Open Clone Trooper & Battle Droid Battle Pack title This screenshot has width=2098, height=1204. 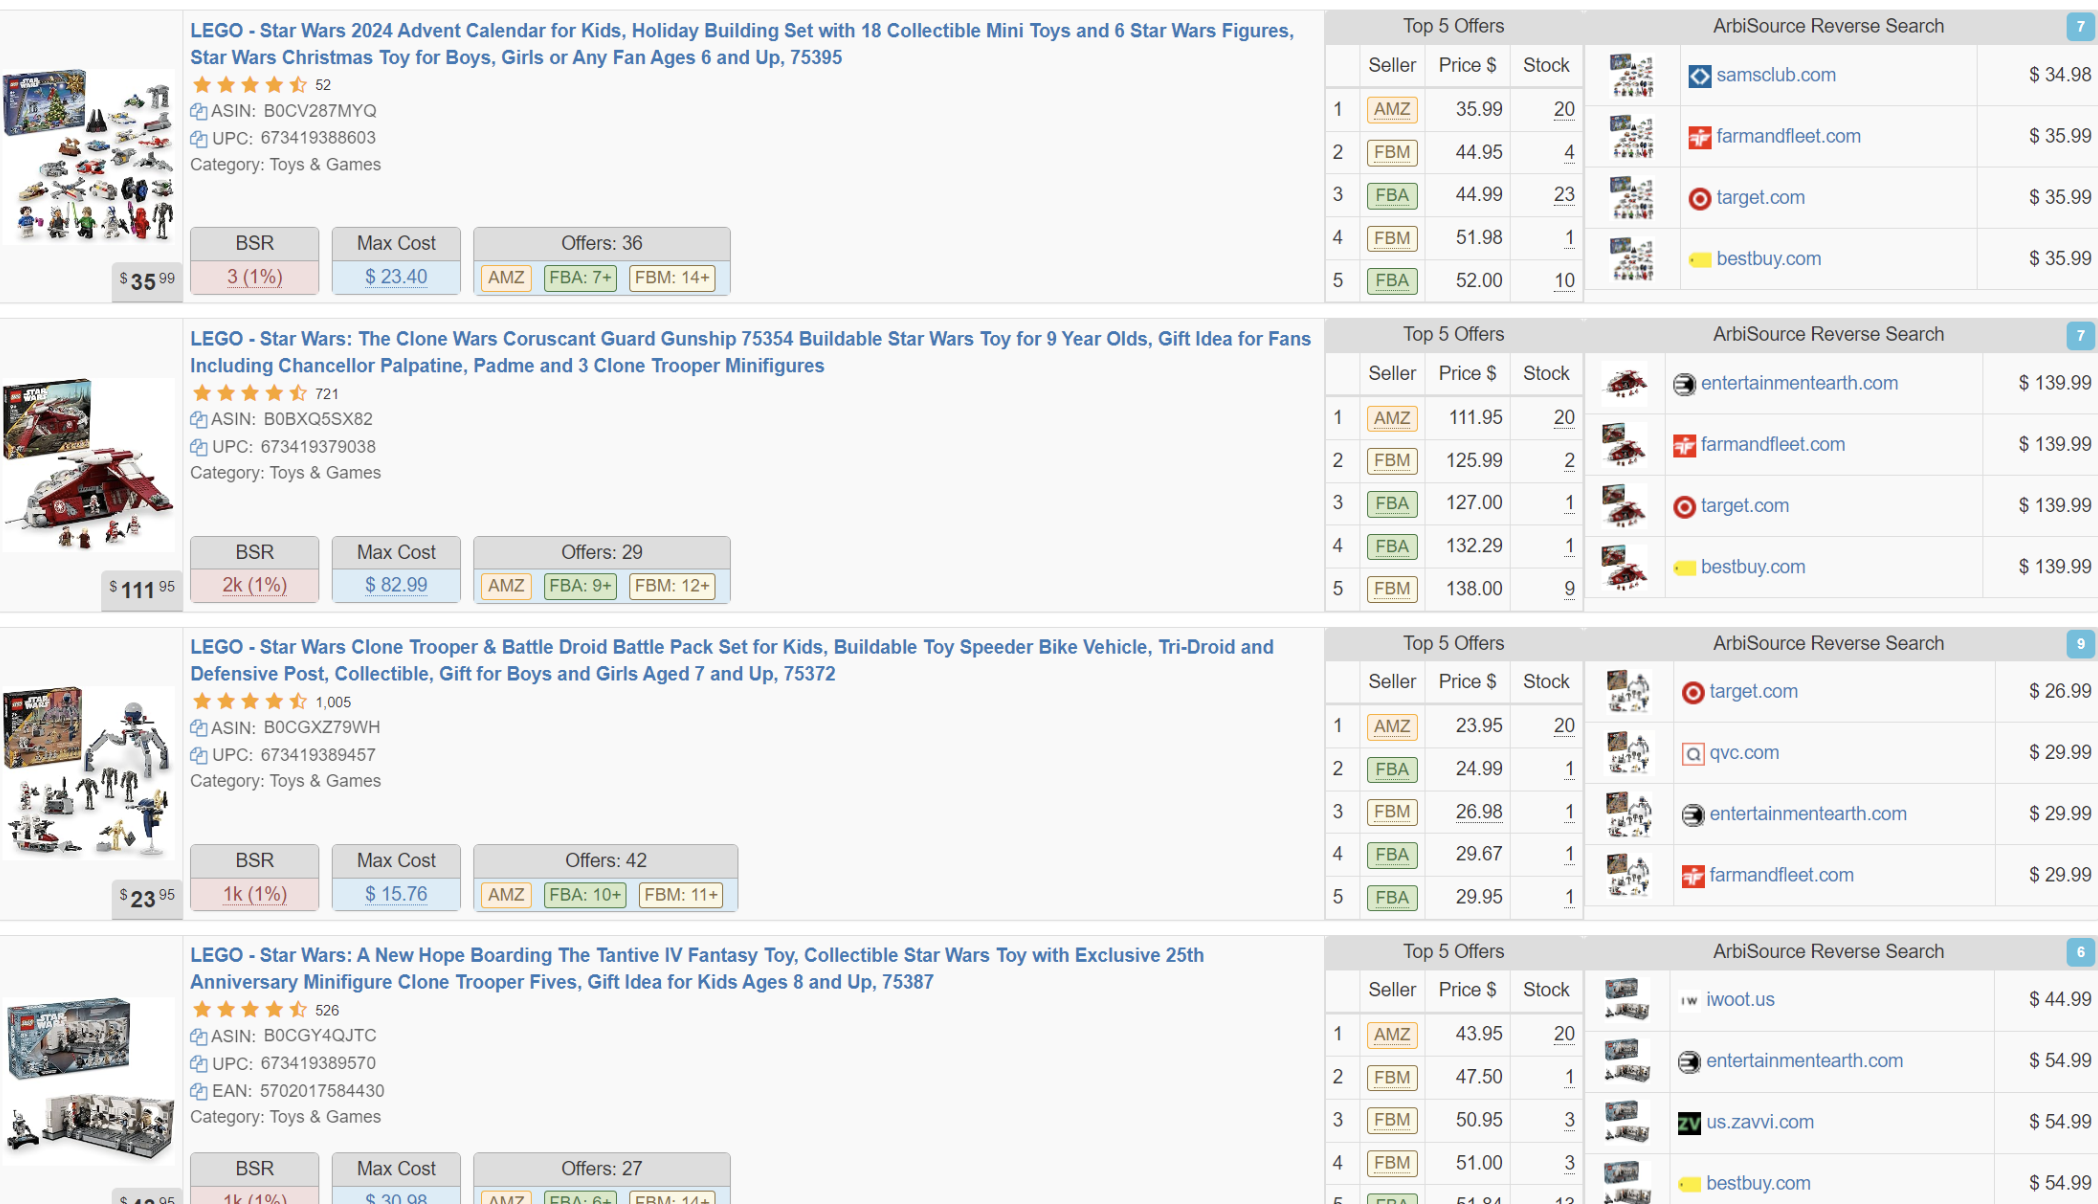[731, 660]
